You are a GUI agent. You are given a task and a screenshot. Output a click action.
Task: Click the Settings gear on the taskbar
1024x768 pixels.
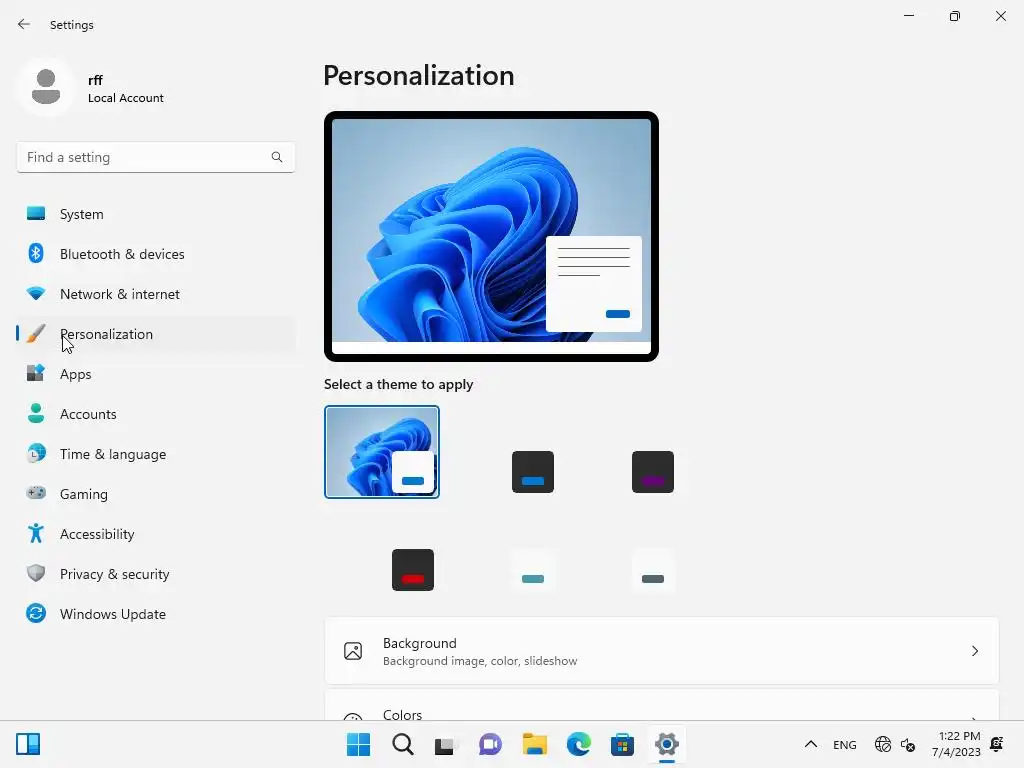[x=667, y=744]
